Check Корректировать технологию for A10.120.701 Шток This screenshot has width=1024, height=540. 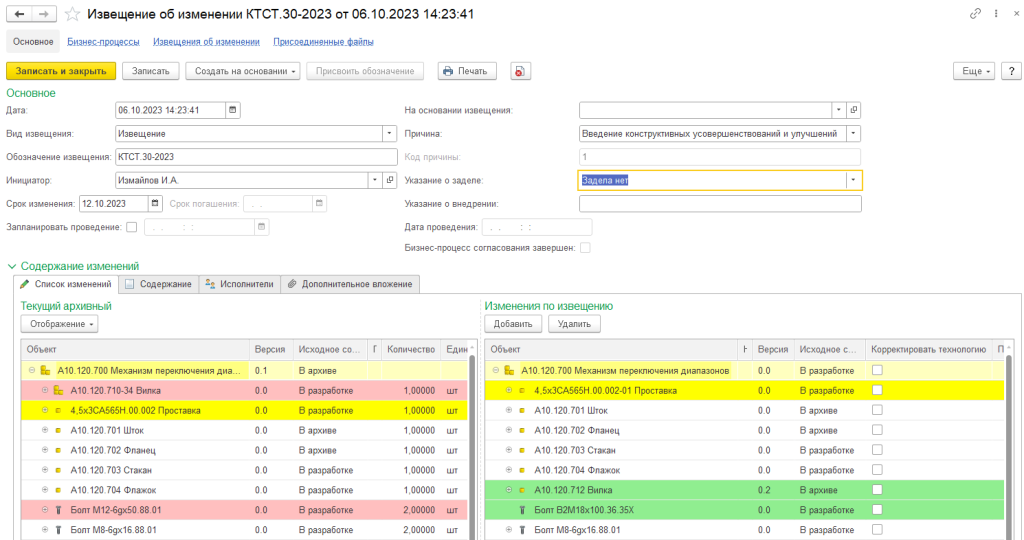(877, 410)
